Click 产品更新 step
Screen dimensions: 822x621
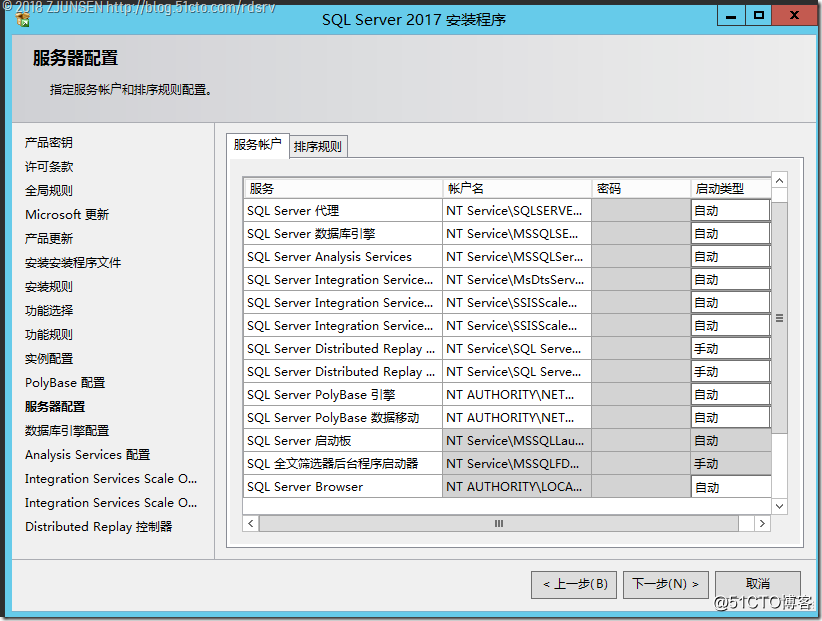(x=49, y=238)
